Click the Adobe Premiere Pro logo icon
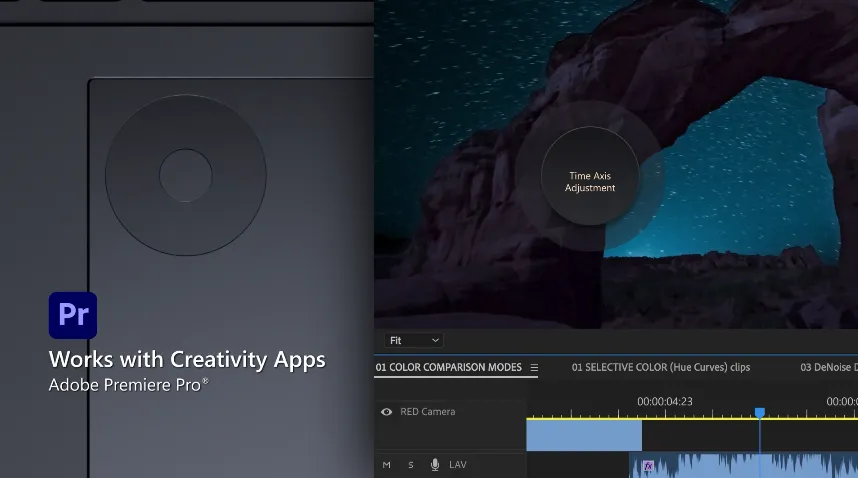Screen dimensions: 858x478 click(73, 316)
